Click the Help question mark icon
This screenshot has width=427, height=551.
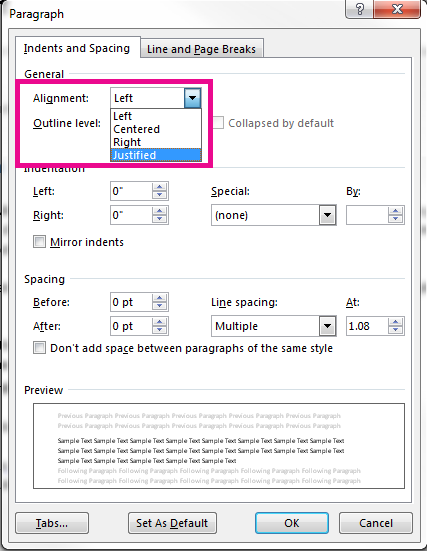pyautogui.click(x=360, y=9)
